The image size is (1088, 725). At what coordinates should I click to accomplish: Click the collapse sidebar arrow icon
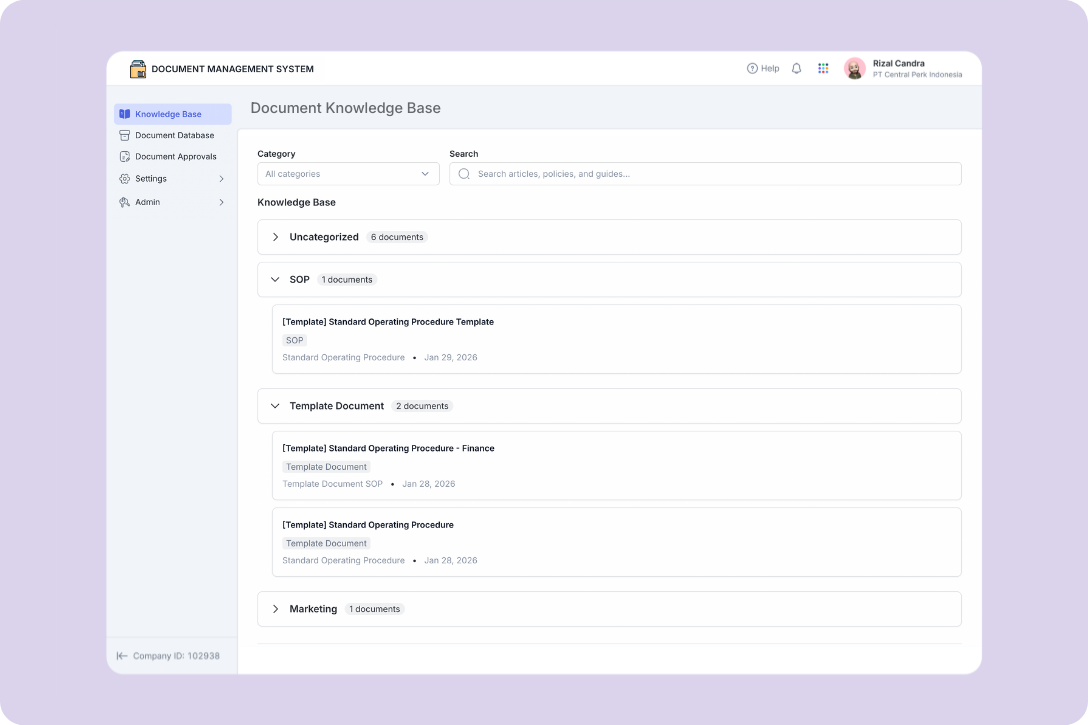(122, 656)
